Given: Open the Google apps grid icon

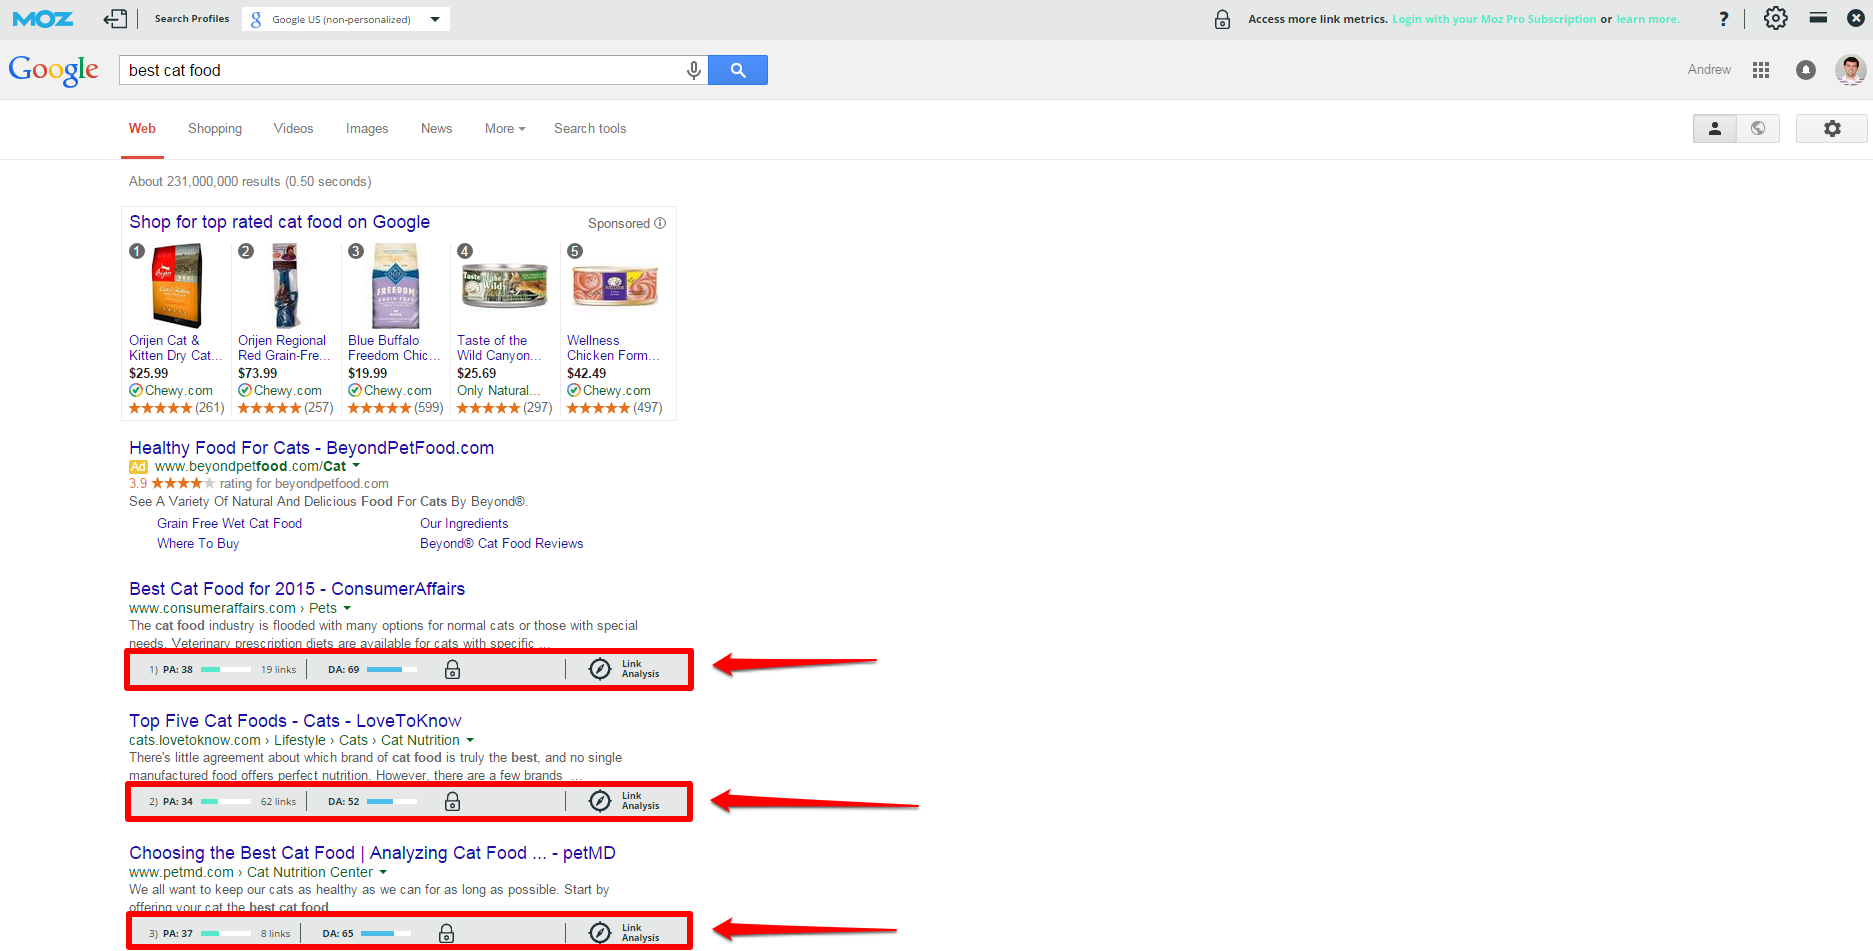Looking at the screenshot, I should click(1761, 70).
